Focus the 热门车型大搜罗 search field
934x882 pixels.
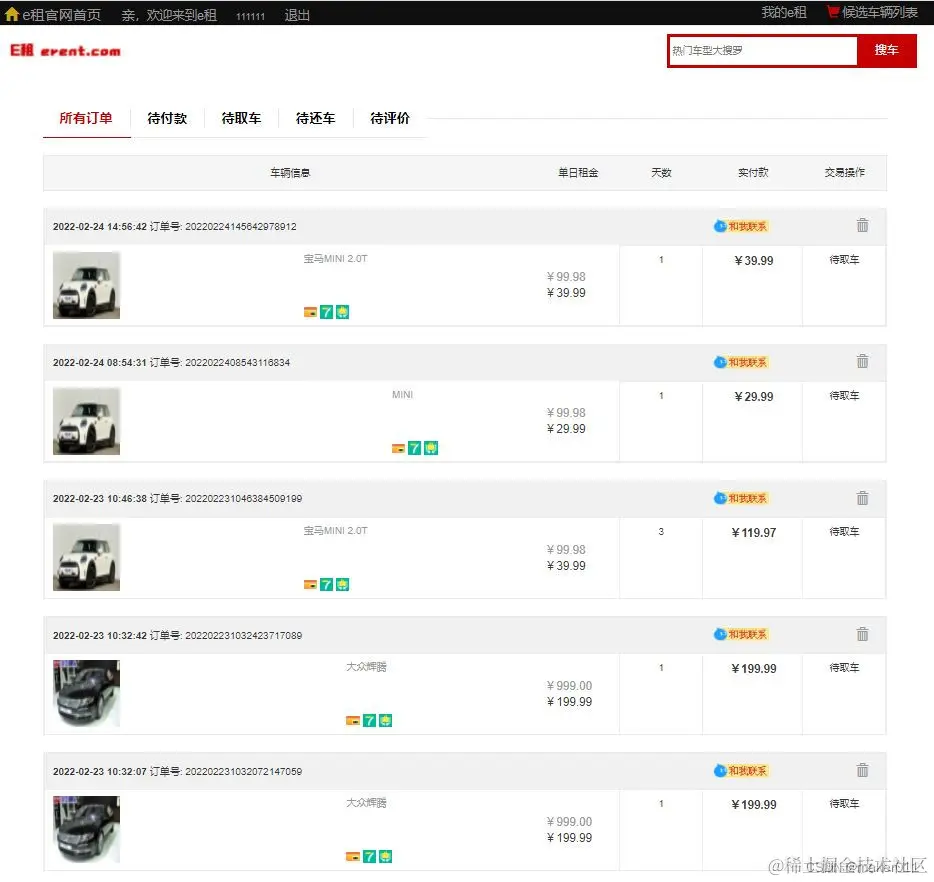762,51
